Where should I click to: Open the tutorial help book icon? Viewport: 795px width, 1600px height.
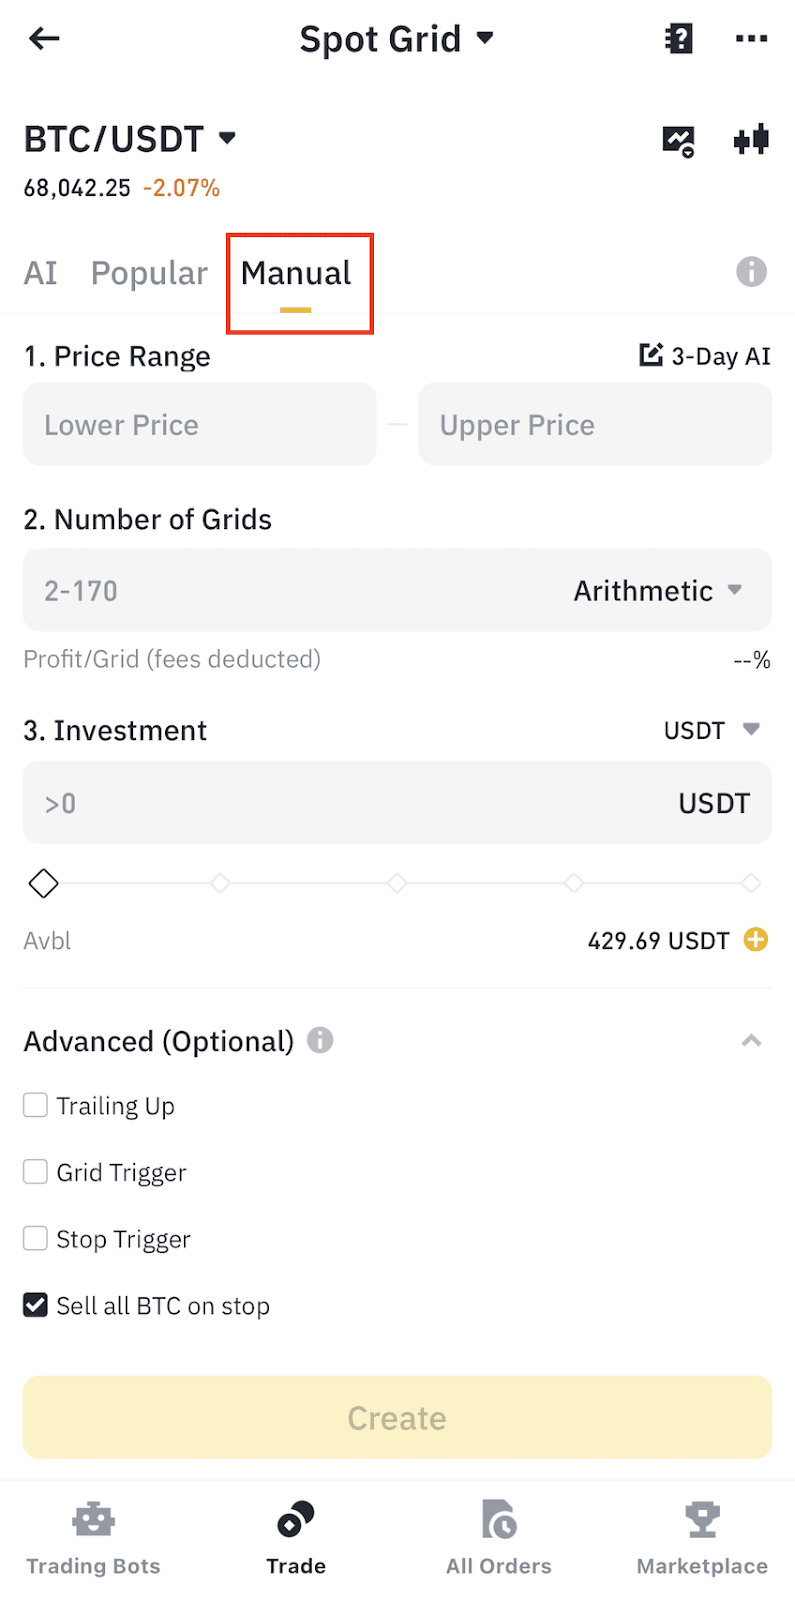[679, 39]
